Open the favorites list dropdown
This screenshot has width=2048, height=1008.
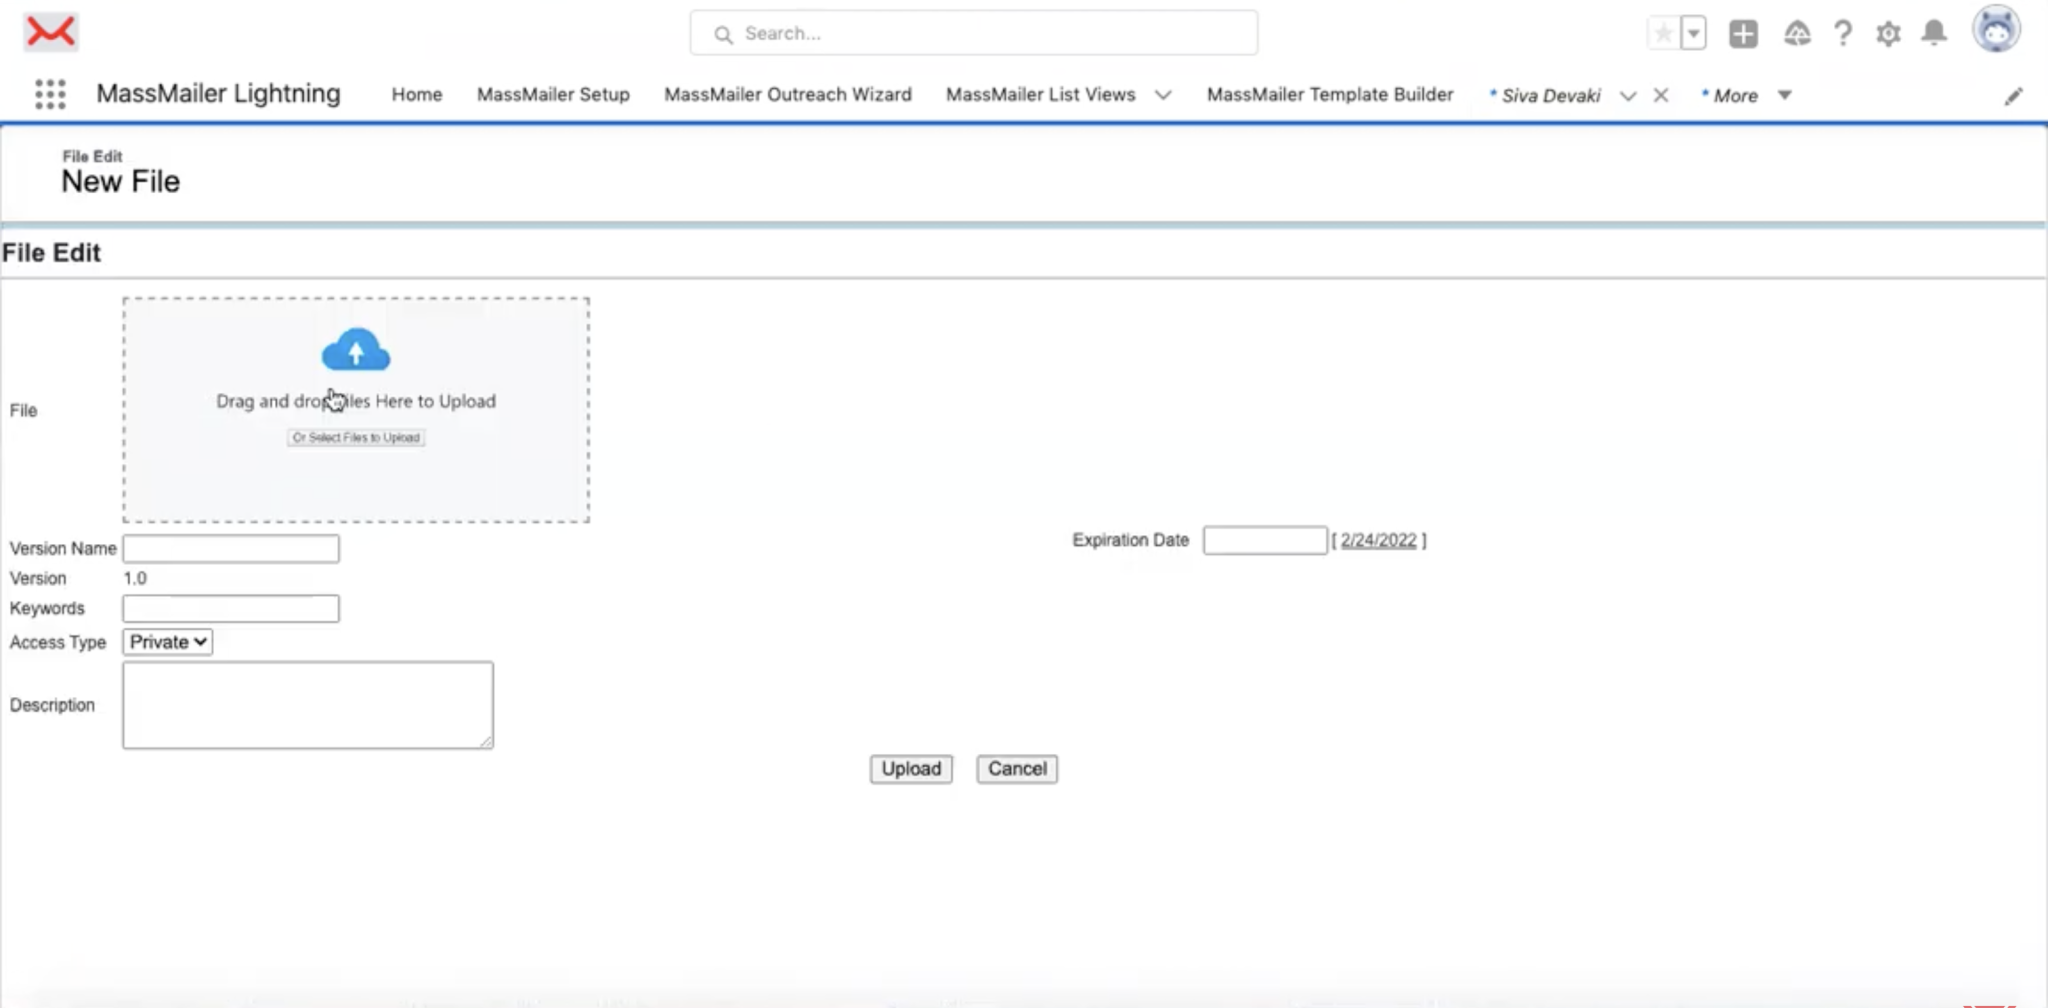pyautogui.click(x=1692, y=31)
